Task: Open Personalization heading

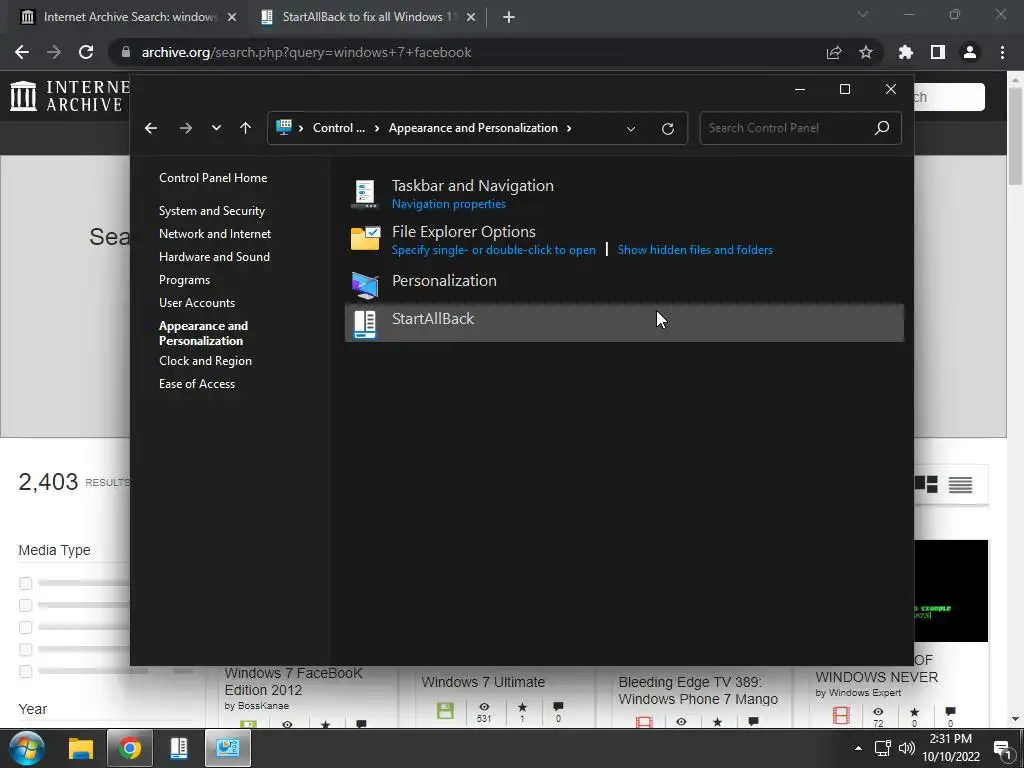Action: (x=444, y=280)
